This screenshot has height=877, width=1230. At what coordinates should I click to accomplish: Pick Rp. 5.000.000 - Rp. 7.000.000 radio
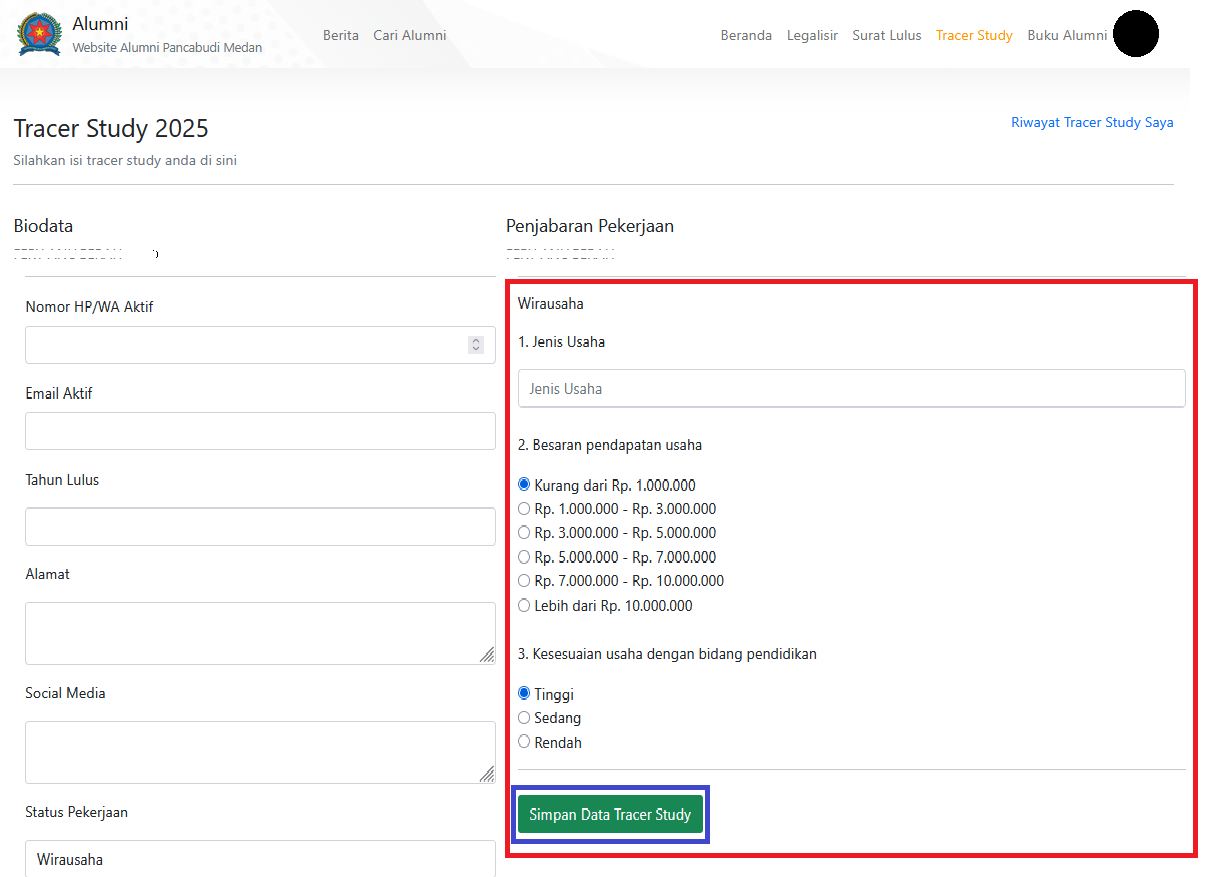point(524,556)
